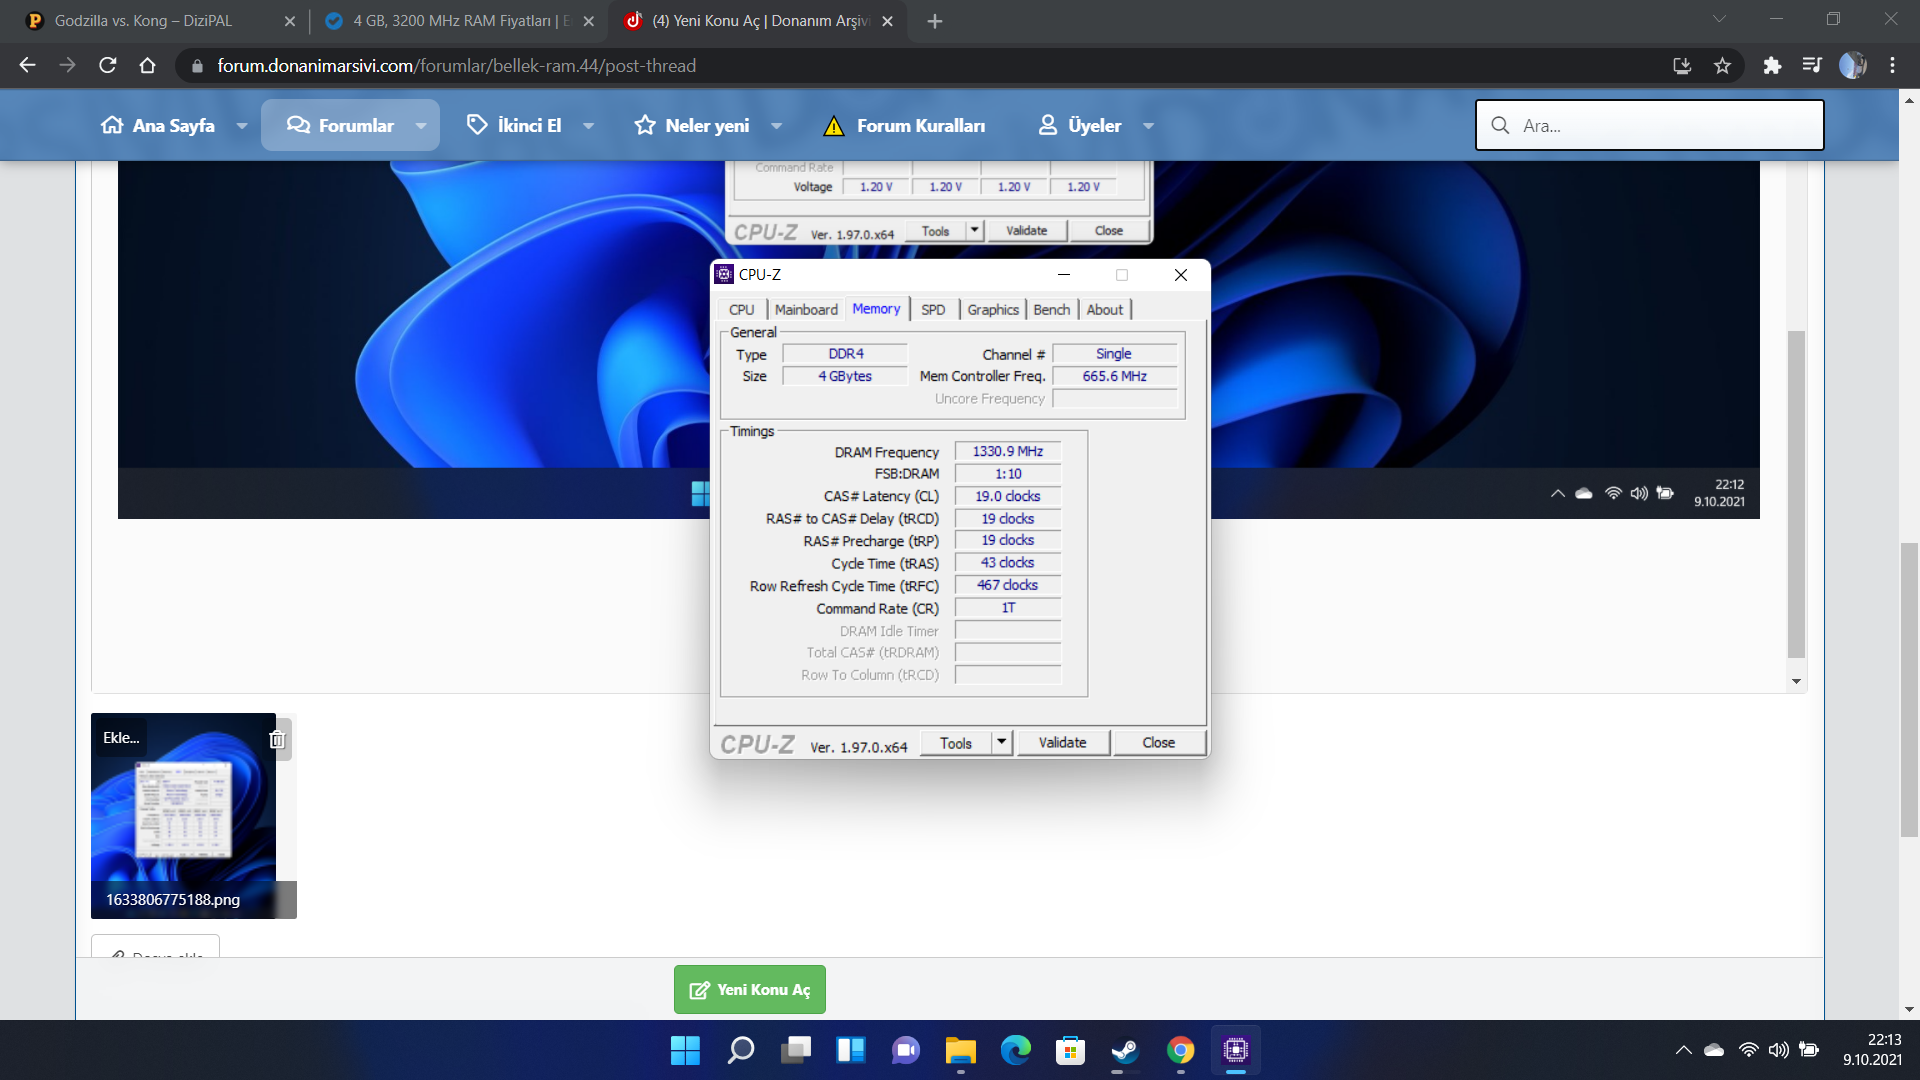Expand the Neler yeni dropdown arrow
Screen dimensions: 1920x1080
tap(777, 126)
